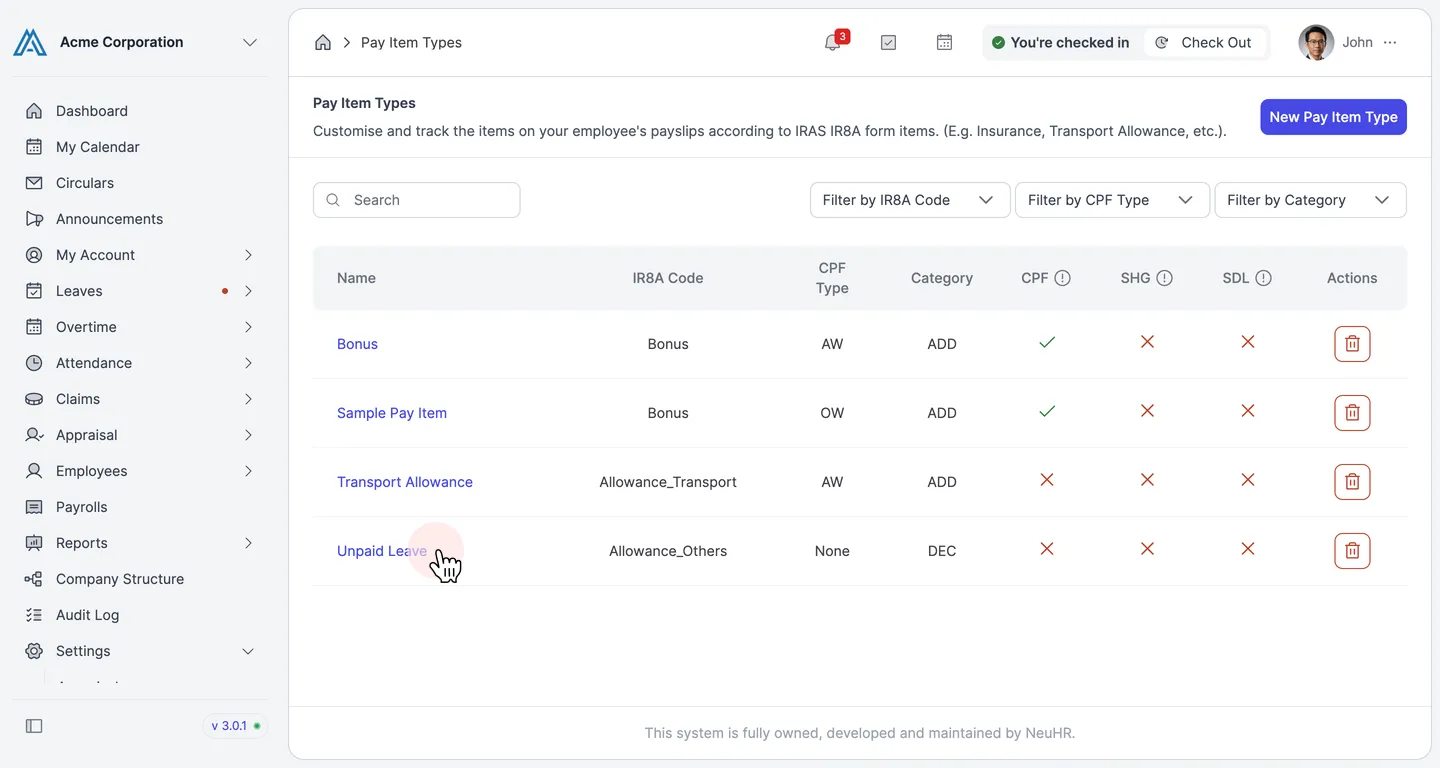1440x768 pixels.
Task: Click the v 3.0.1 version badge
Action: (236, 726)
